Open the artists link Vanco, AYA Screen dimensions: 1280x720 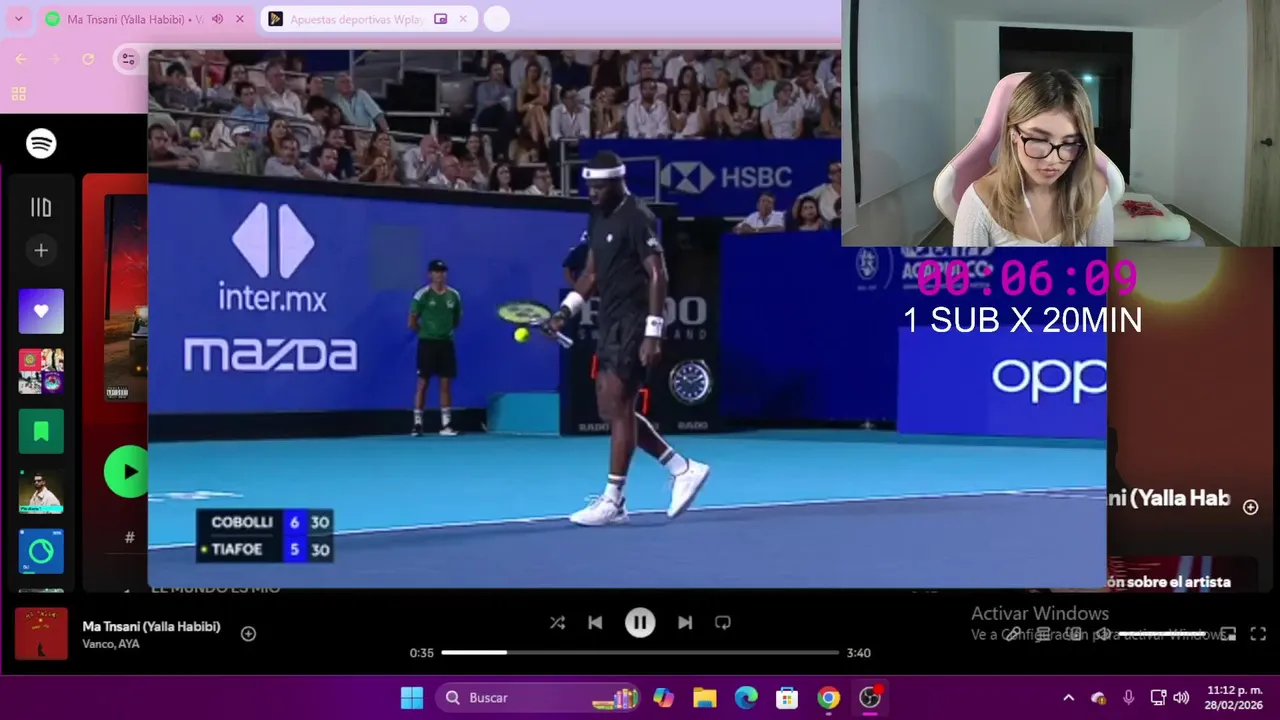click(111, 644)
